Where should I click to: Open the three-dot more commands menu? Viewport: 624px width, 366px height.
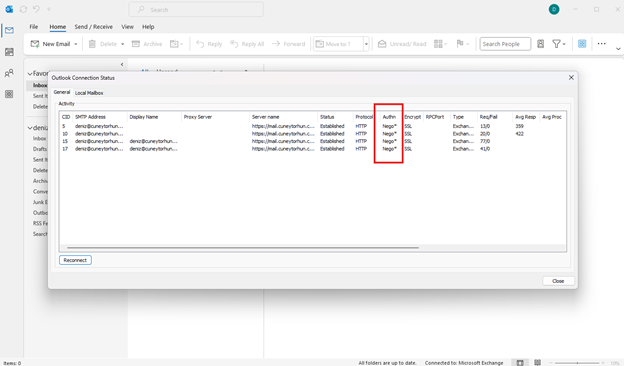pos(601,44)
